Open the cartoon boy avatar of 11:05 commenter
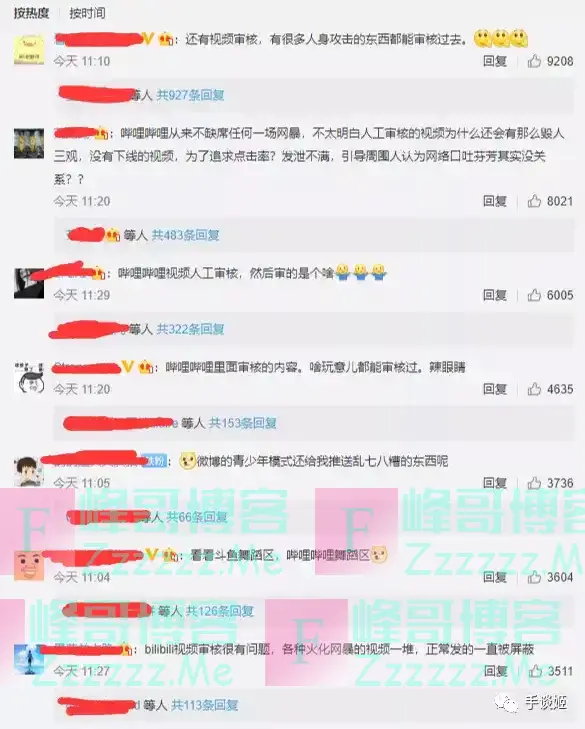The height and width of the screenshot is (729, 585). (29, 471)
